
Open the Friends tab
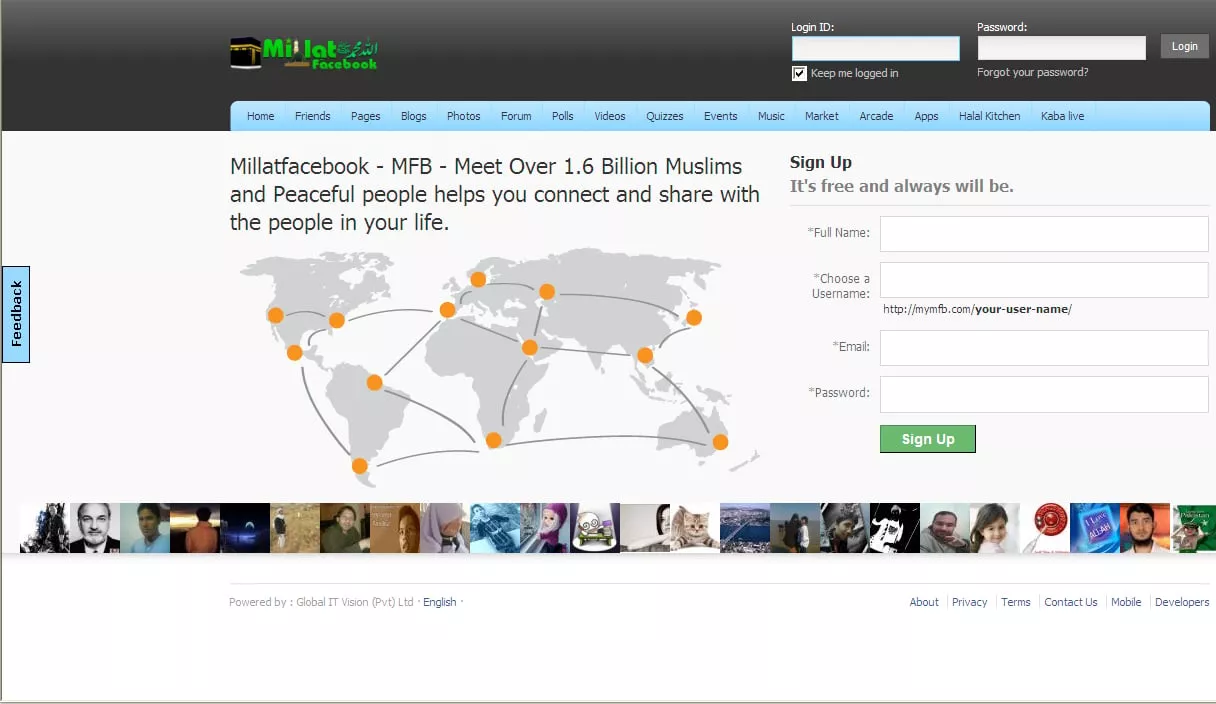click(x=313, y=116)
